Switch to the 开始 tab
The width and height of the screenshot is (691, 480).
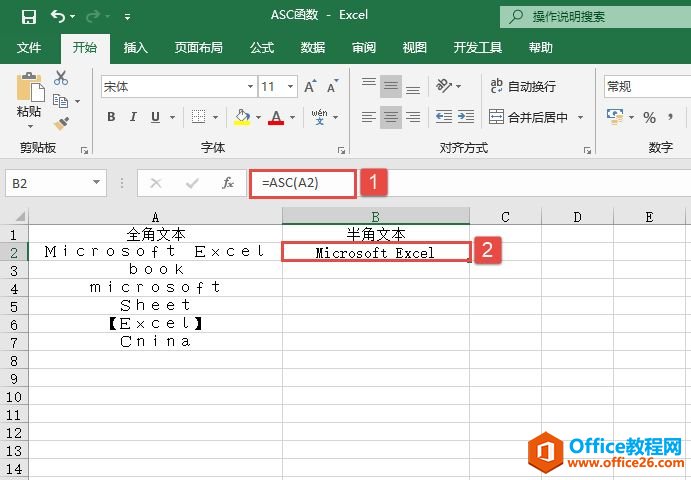point(85,47)
